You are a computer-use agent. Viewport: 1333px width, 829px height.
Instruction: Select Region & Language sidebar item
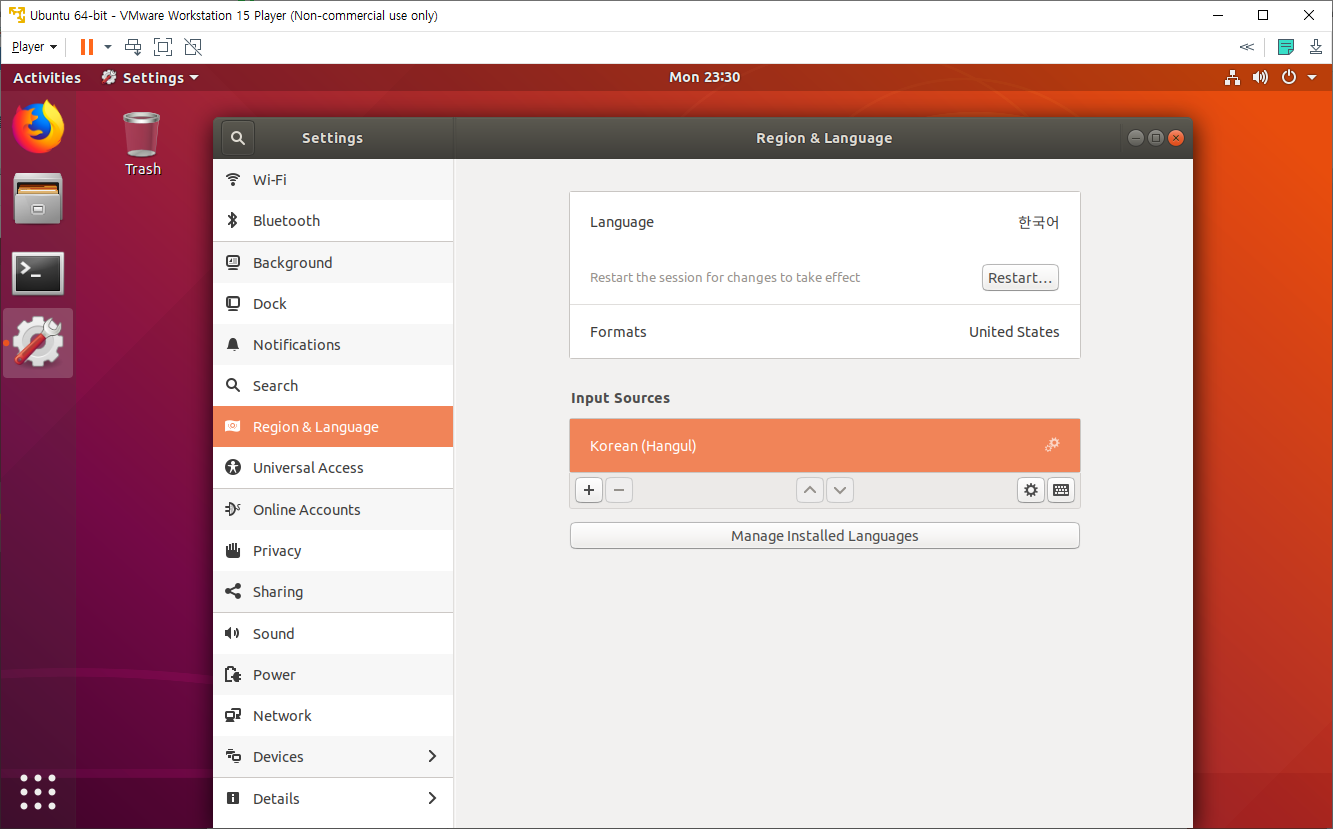333,426
